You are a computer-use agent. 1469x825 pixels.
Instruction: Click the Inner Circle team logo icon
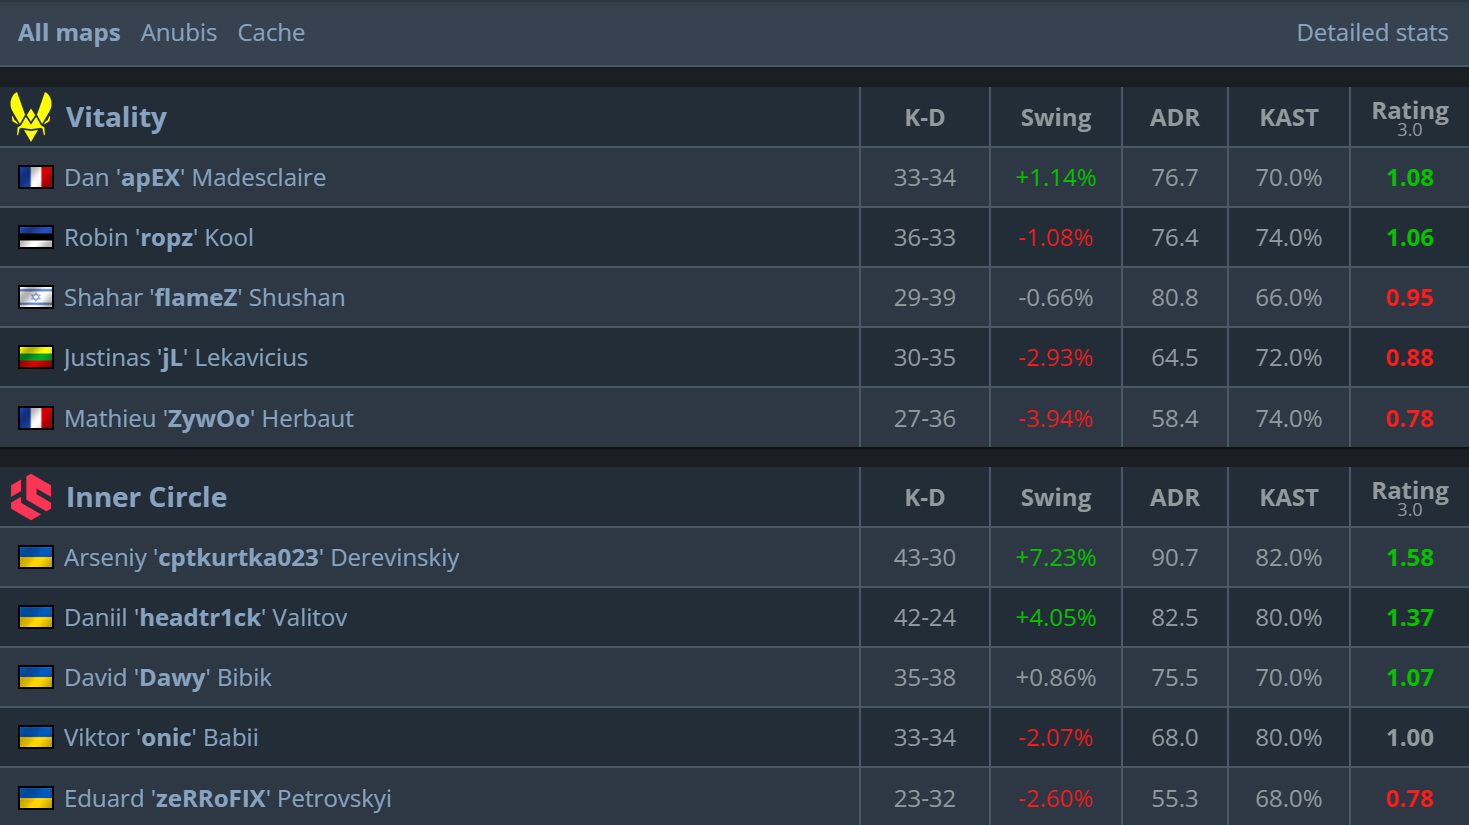(x=31, y=497)
